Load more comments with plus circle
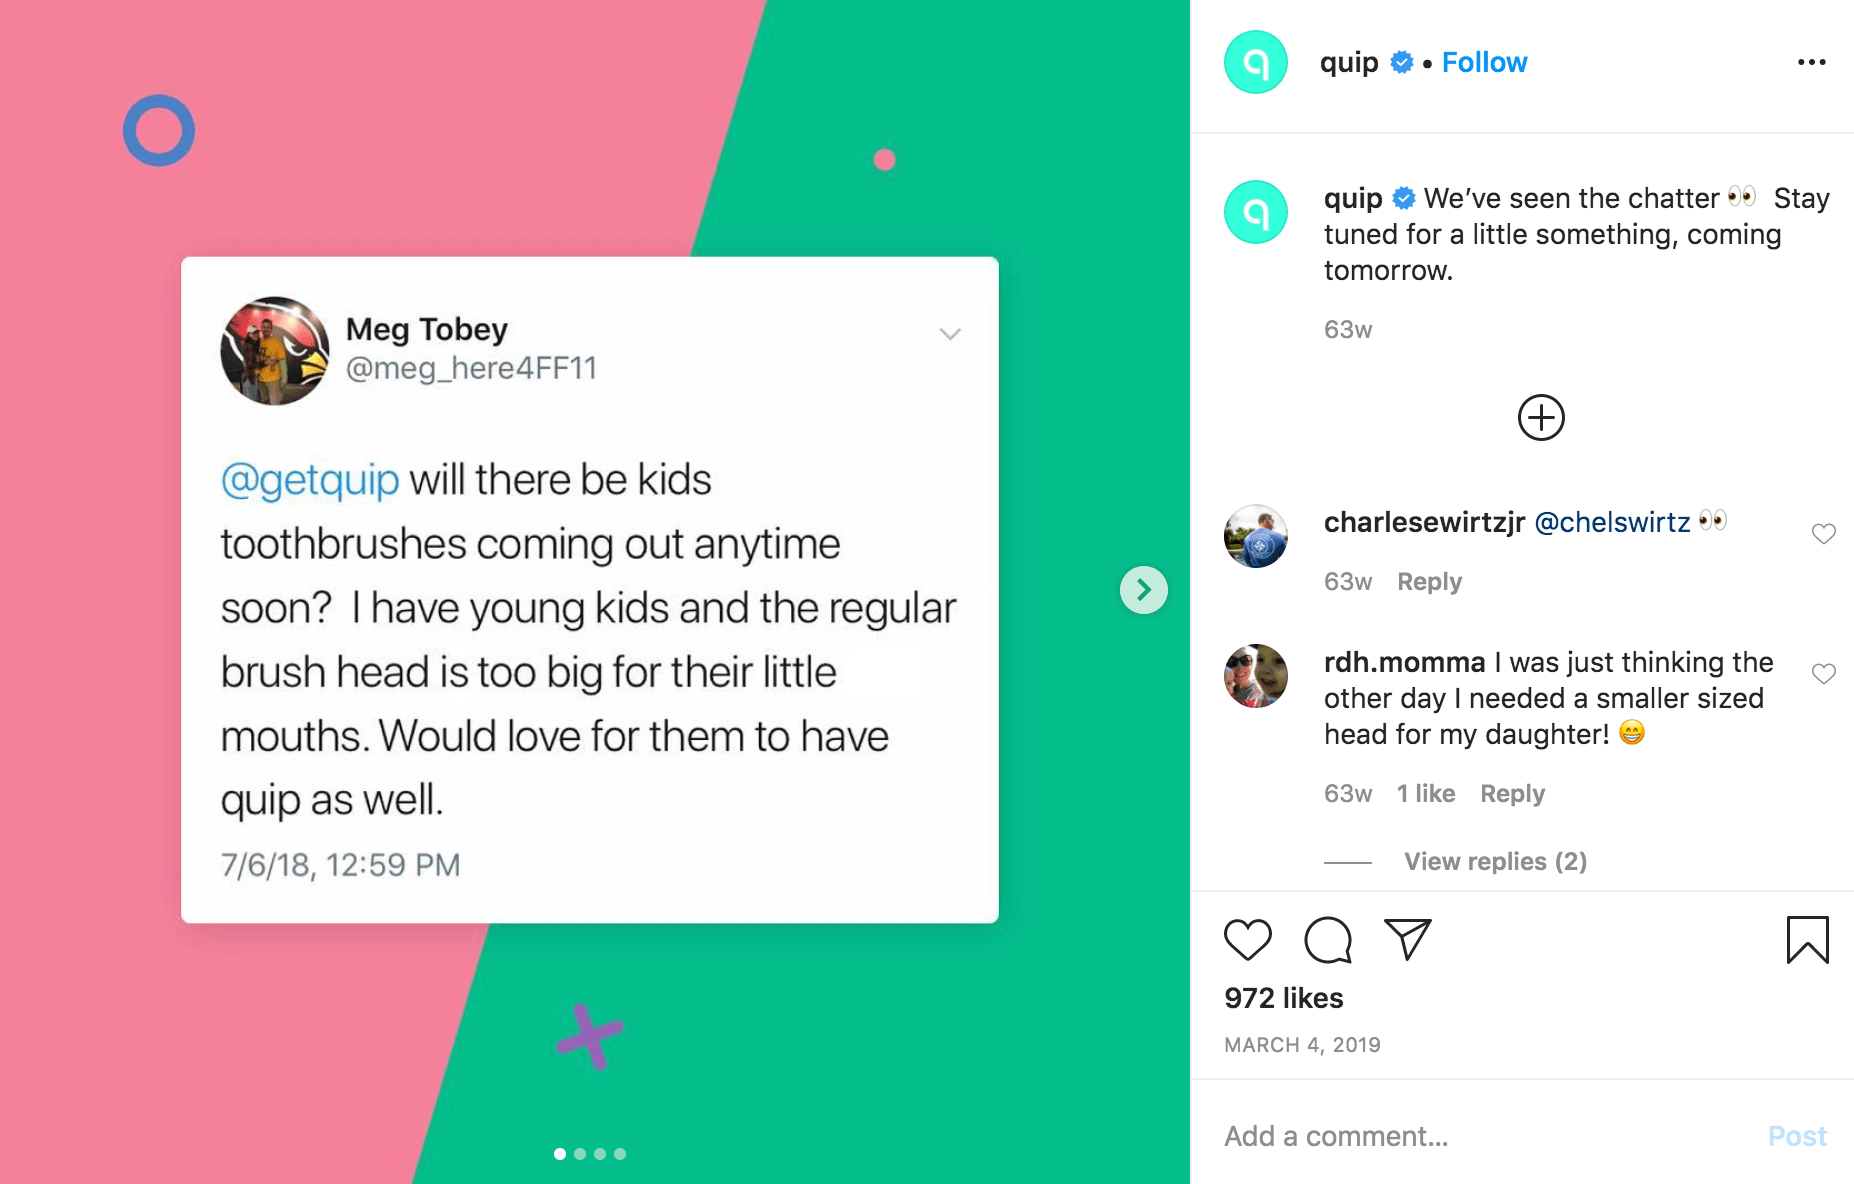1854x1184 pixels. point(1541,418)
